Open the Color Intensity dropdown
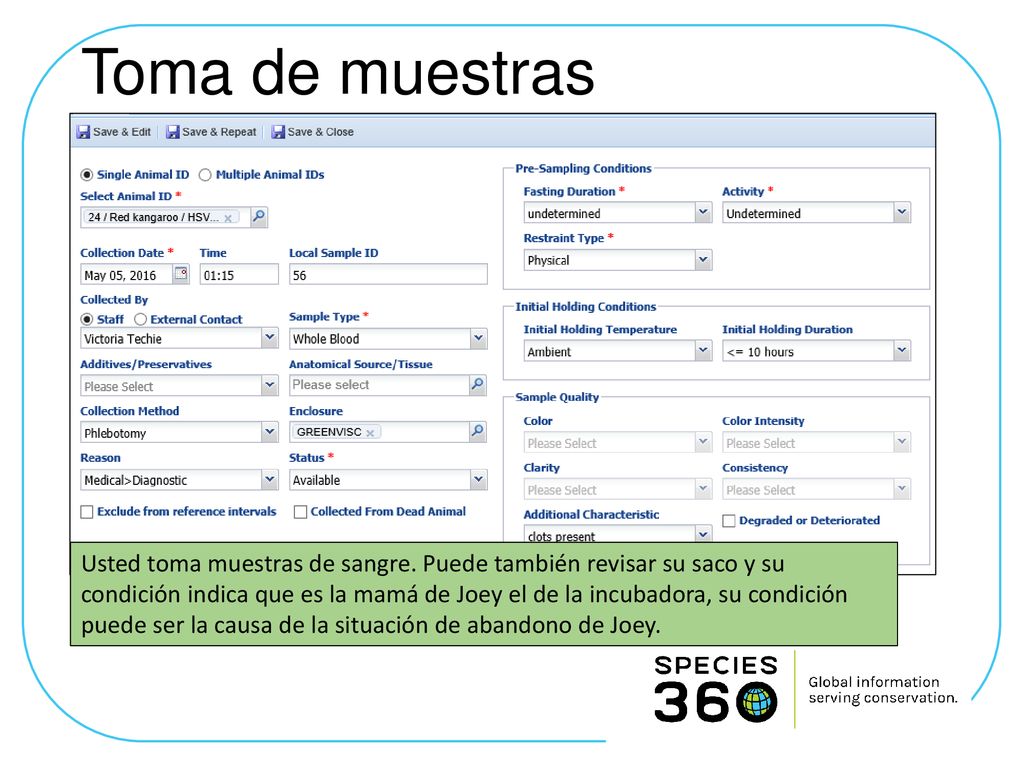 point(902,442)
